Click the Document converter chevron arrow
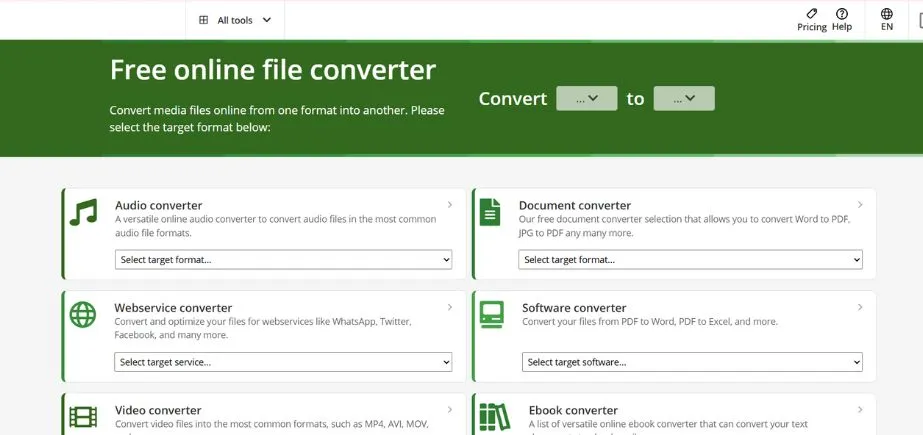This screenshot has width=923, height=435. [860, 205]
